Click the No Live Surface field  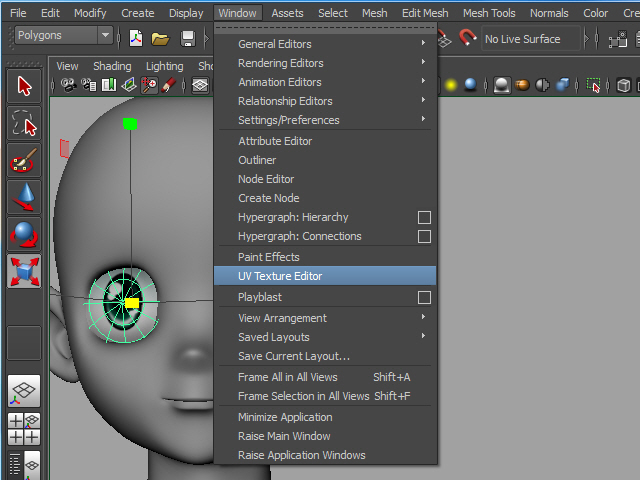click(x=531, y=39)
